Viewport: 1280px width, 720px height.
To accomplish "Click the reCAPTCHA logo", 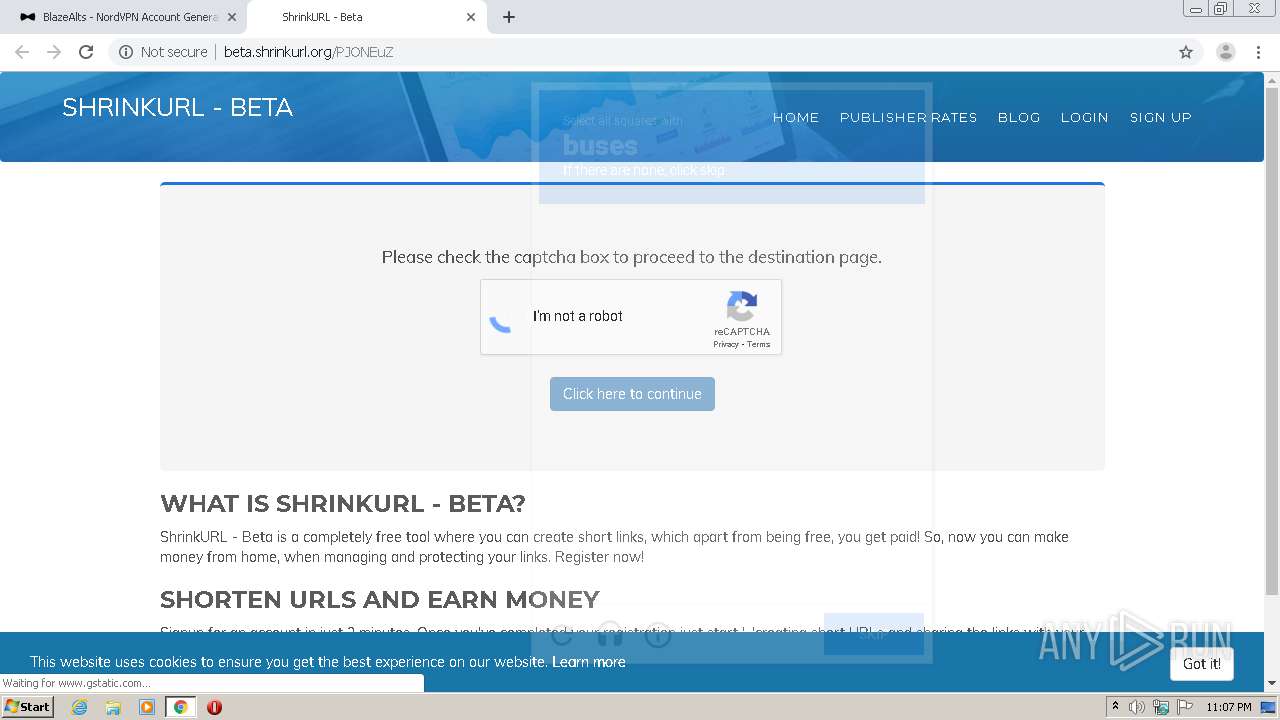I will (742, 307).
